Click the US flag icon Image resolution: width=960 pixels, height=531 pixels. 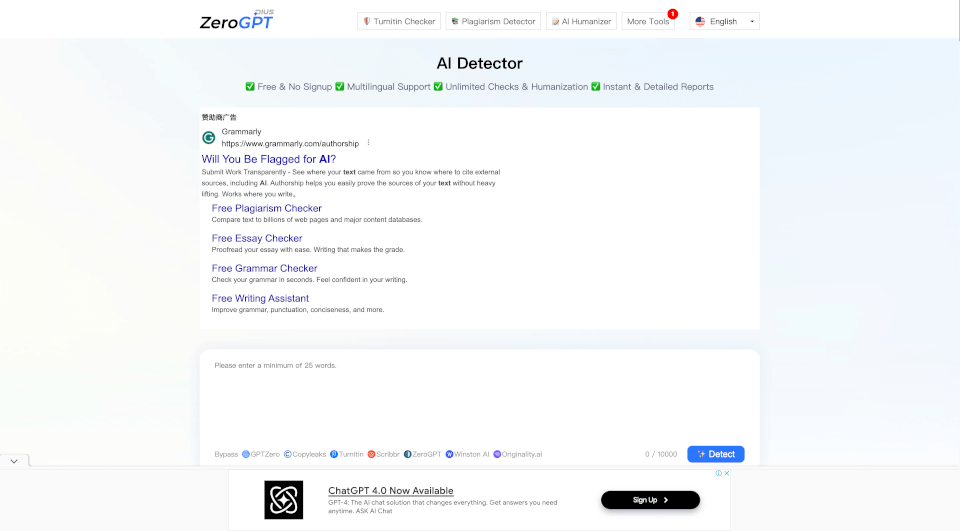pyautogui.click(x=700, y=21)
